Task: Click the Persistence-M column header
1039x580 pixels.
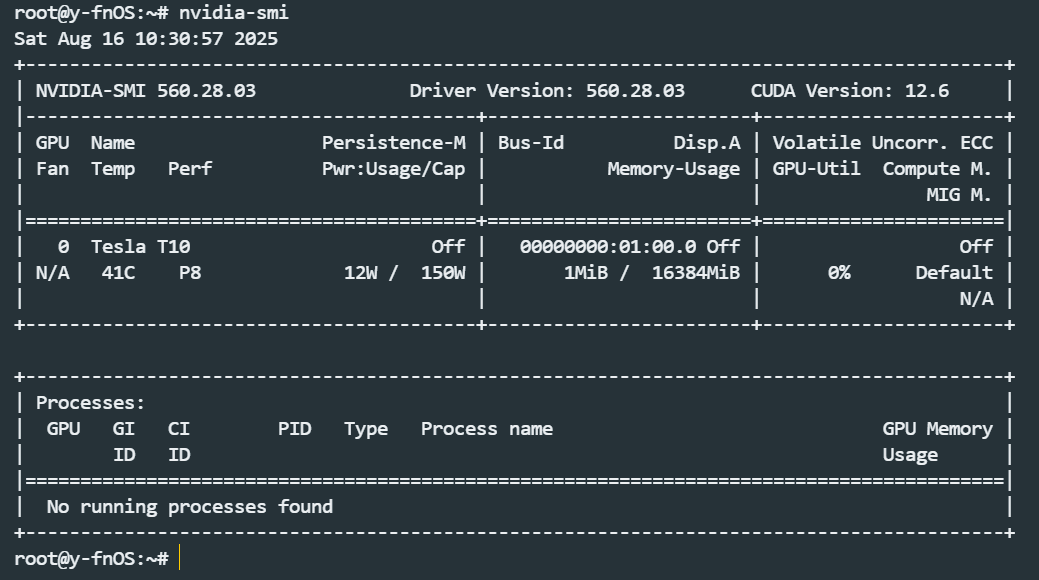Action: (x=393, y=143)
